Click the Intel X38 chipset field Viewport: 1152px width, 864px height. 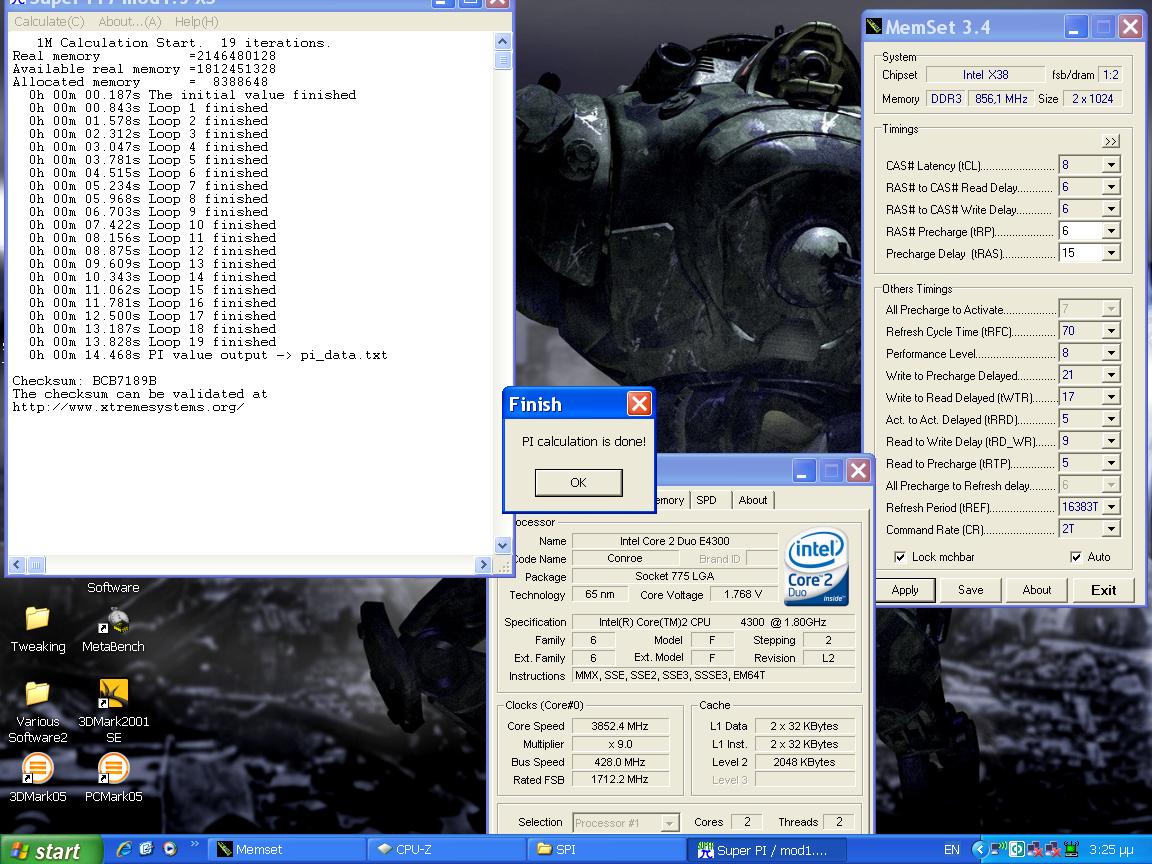coord(985,75)
